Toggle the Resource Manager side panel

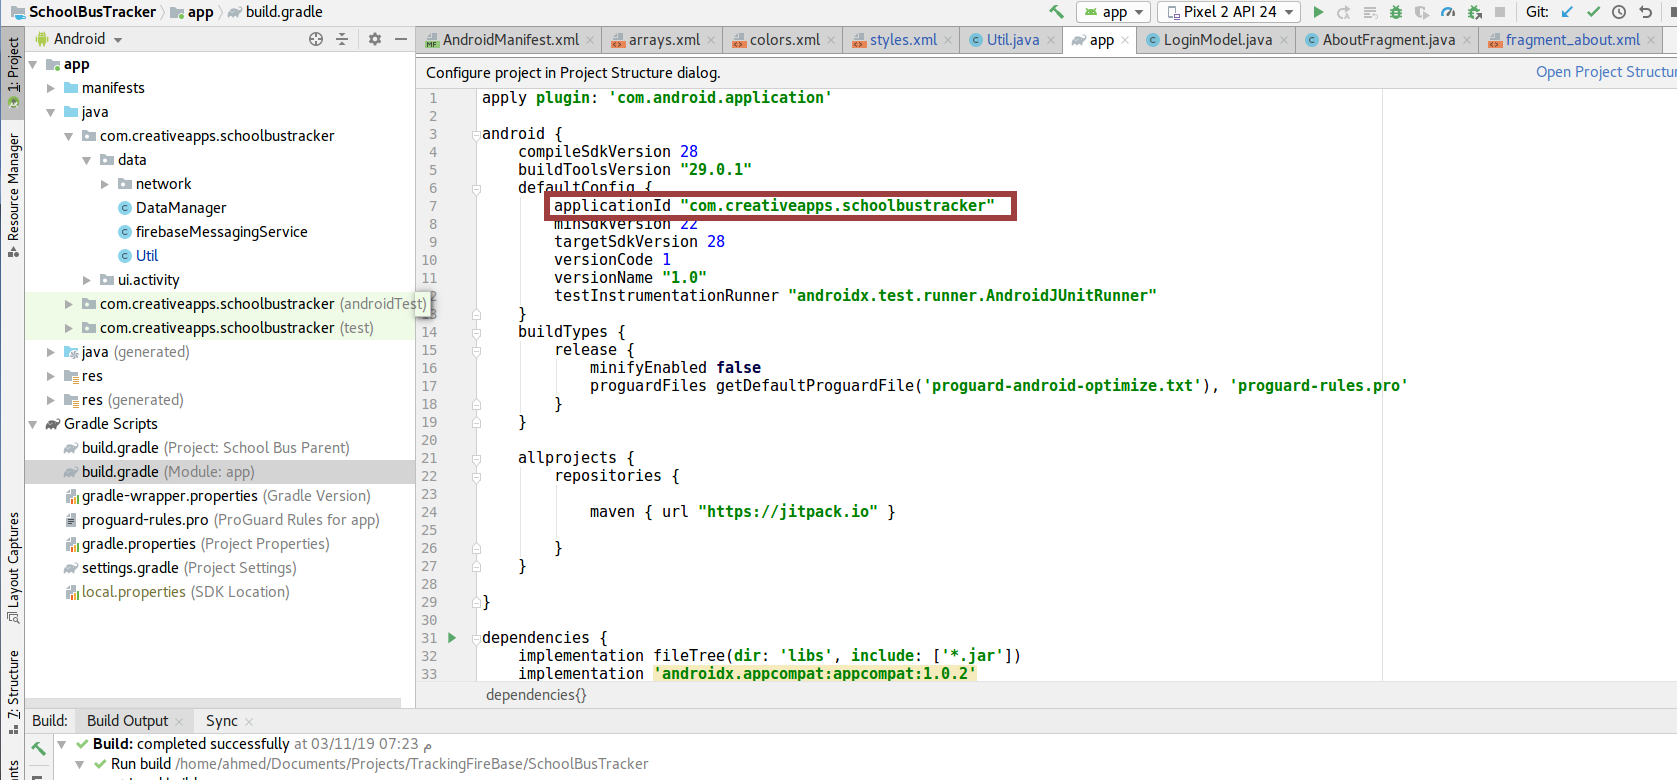[x=13, y=190]
